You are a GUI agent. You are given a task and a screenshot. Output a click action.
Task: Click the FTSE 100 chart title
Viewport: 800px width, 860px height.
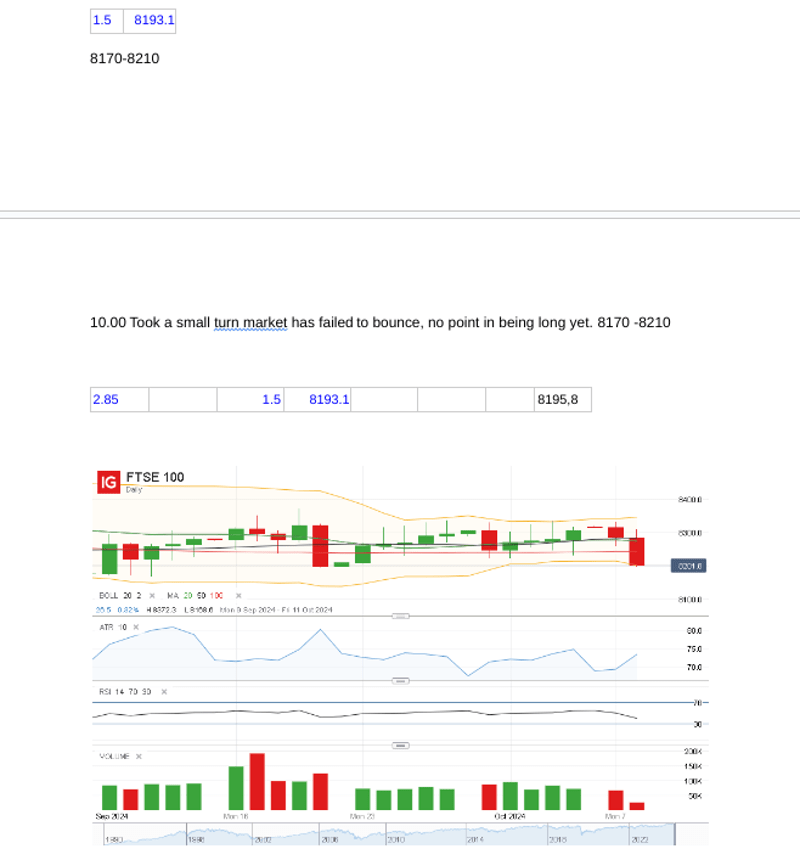[x=154, y=477]
